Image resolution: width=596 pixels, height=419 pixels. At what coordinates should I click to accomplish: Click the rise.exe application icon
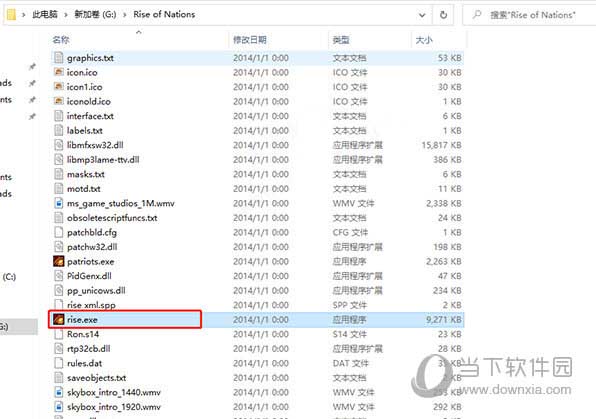coord(59,319)
